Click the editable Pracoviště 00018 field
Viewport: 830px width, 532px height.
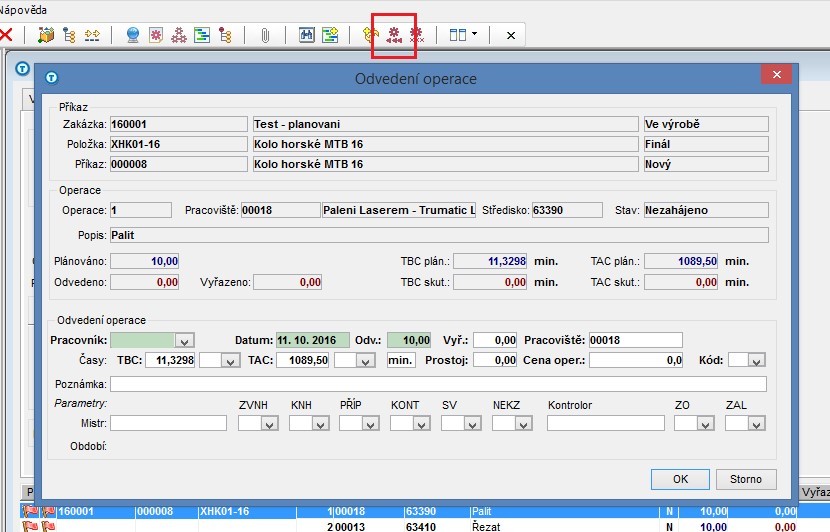[635, 340]
